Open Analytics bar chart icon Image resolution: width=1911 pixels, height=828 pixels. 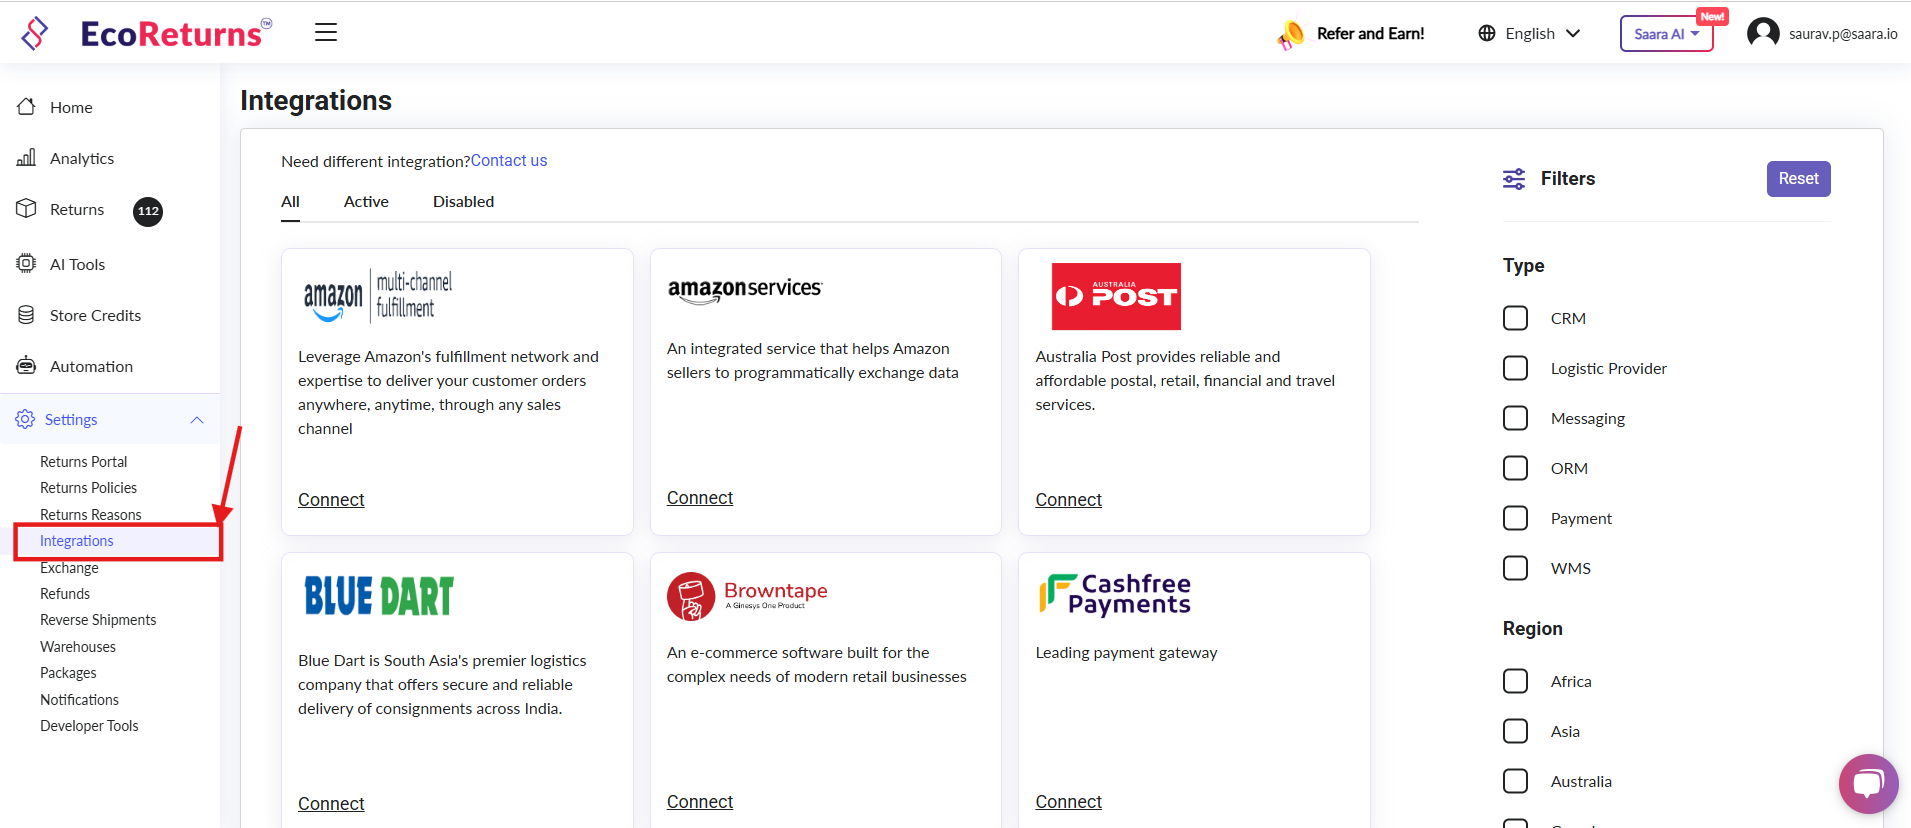[27, 158]
